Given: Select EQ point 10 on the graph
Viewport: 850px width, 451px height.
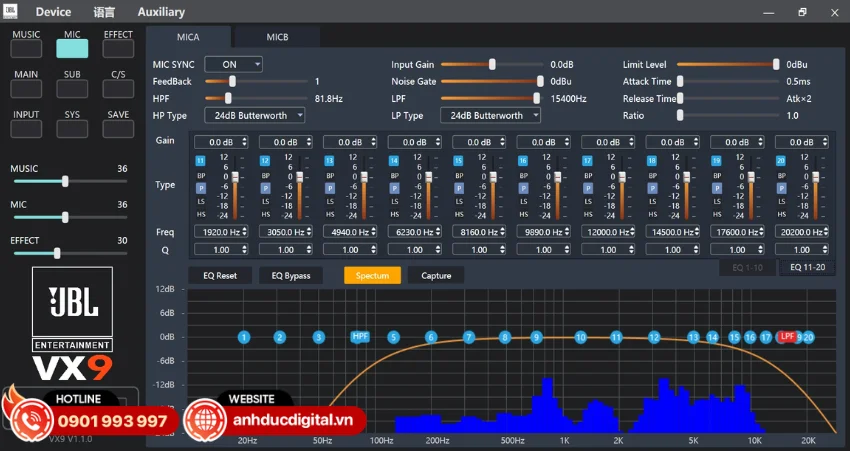Looking at the screenshot, I should (581, 337).
